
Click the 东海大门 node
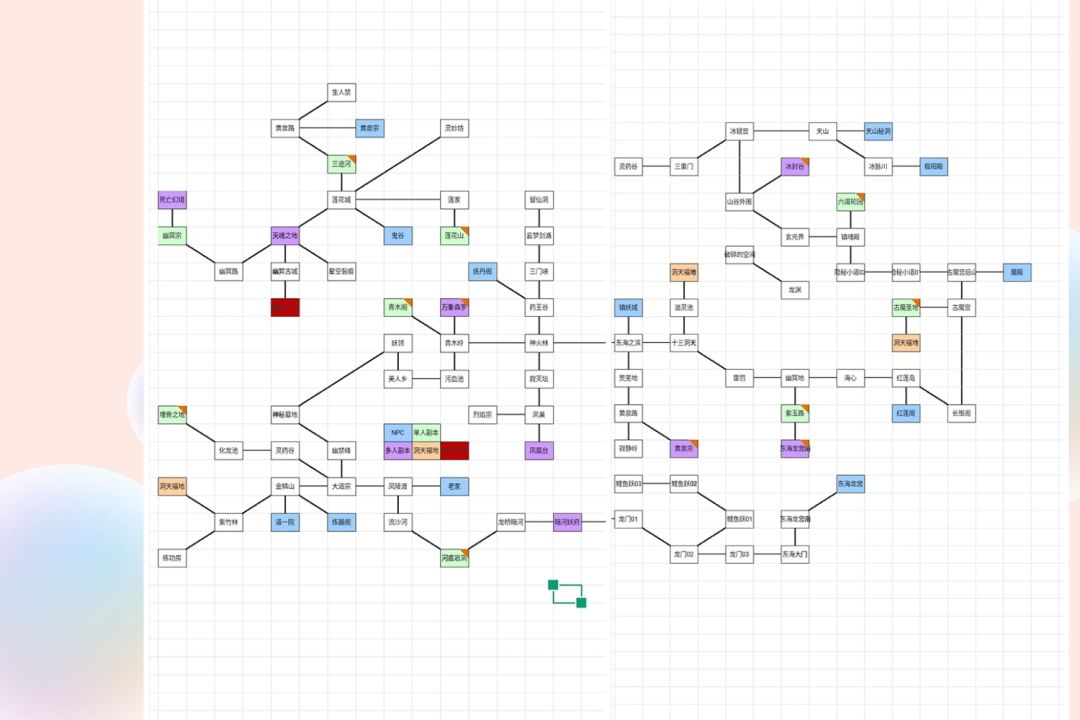(795, 554)
